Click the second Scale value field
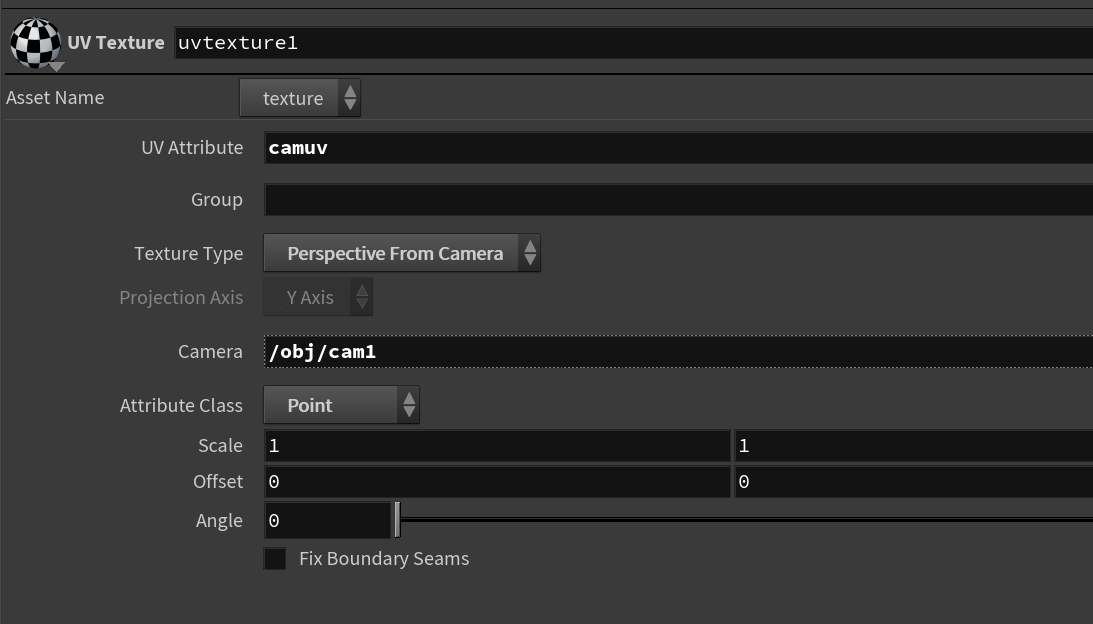This screenshot has width=1093, height=624. point(913,446)
